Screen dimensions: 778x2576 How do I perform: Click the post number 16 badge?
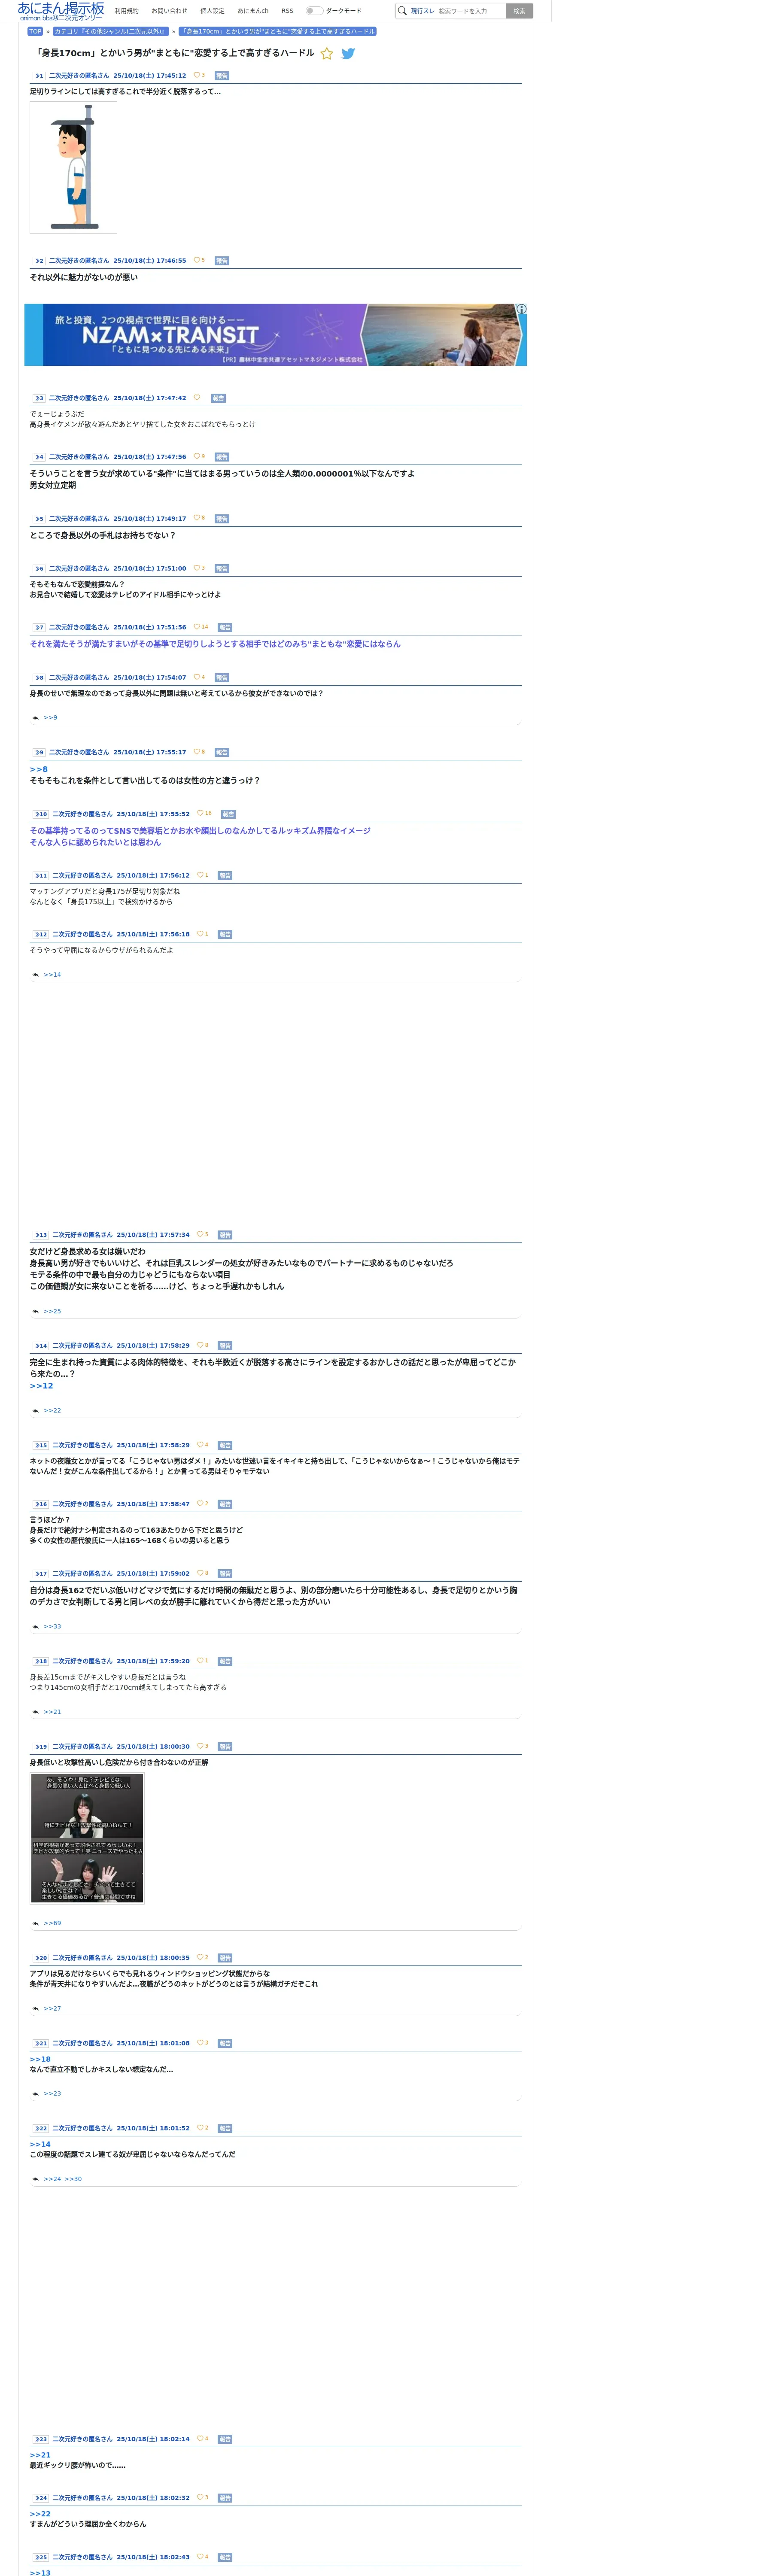(x=41, y=1504)
